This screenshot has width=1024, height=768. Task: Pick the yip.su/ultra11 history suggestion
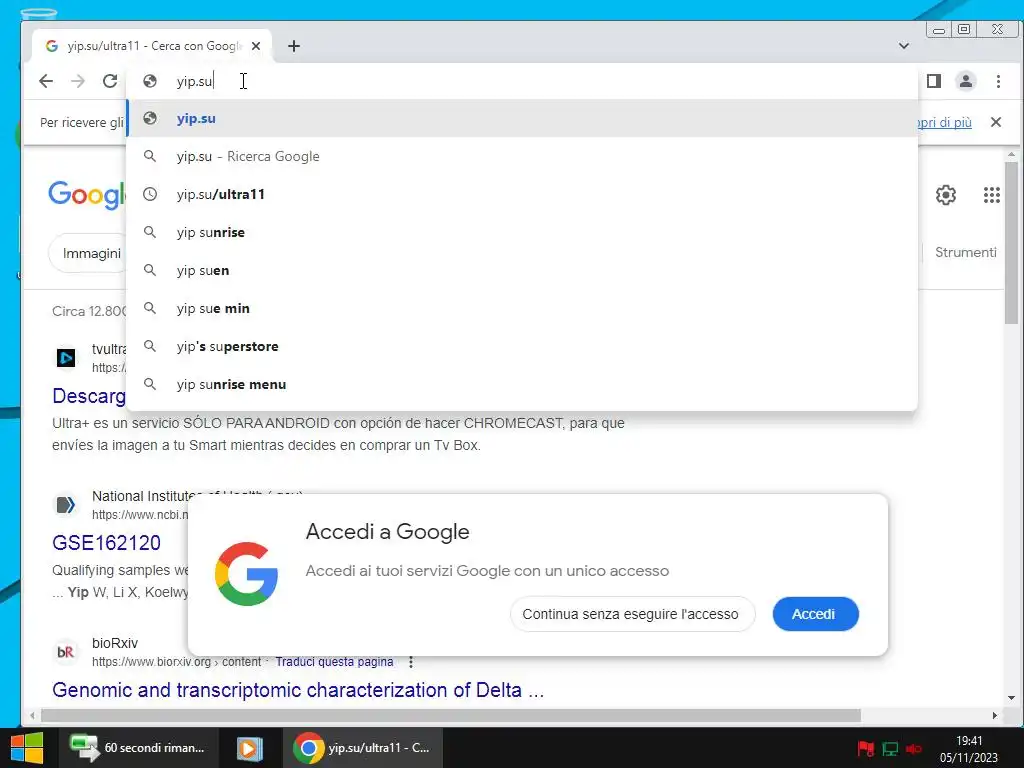point(522,195)
